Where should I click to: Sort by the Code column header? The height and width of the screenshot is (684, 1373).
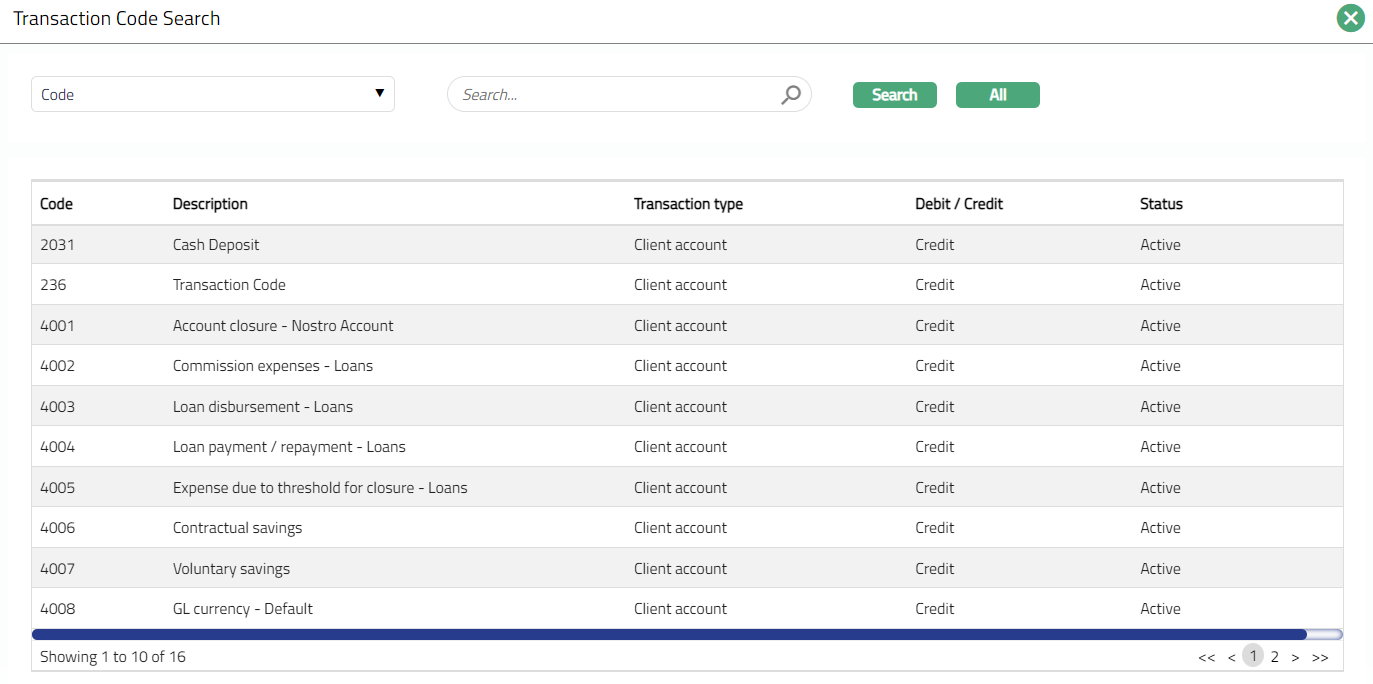pos(56,204)
